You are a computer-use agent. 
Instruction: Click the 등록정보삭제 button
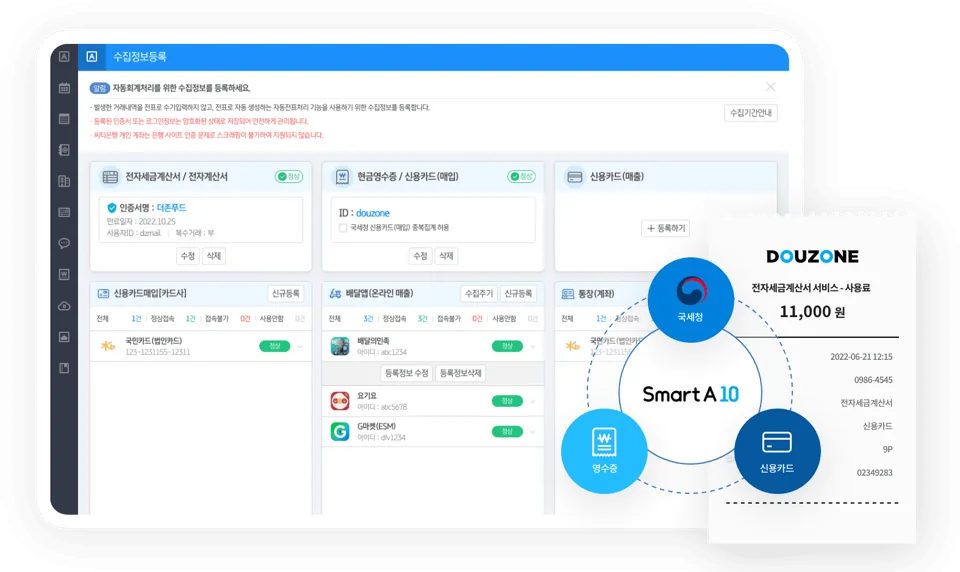[x=460, y=373]
